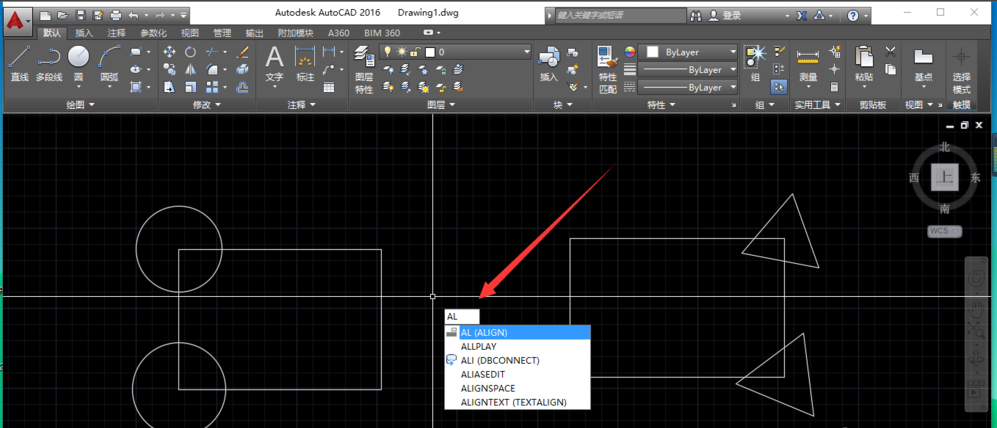The width and height of the screenshot is (997, 428).
Task: Switch to the 插入 ribbon tab
Action: point(84,33)
